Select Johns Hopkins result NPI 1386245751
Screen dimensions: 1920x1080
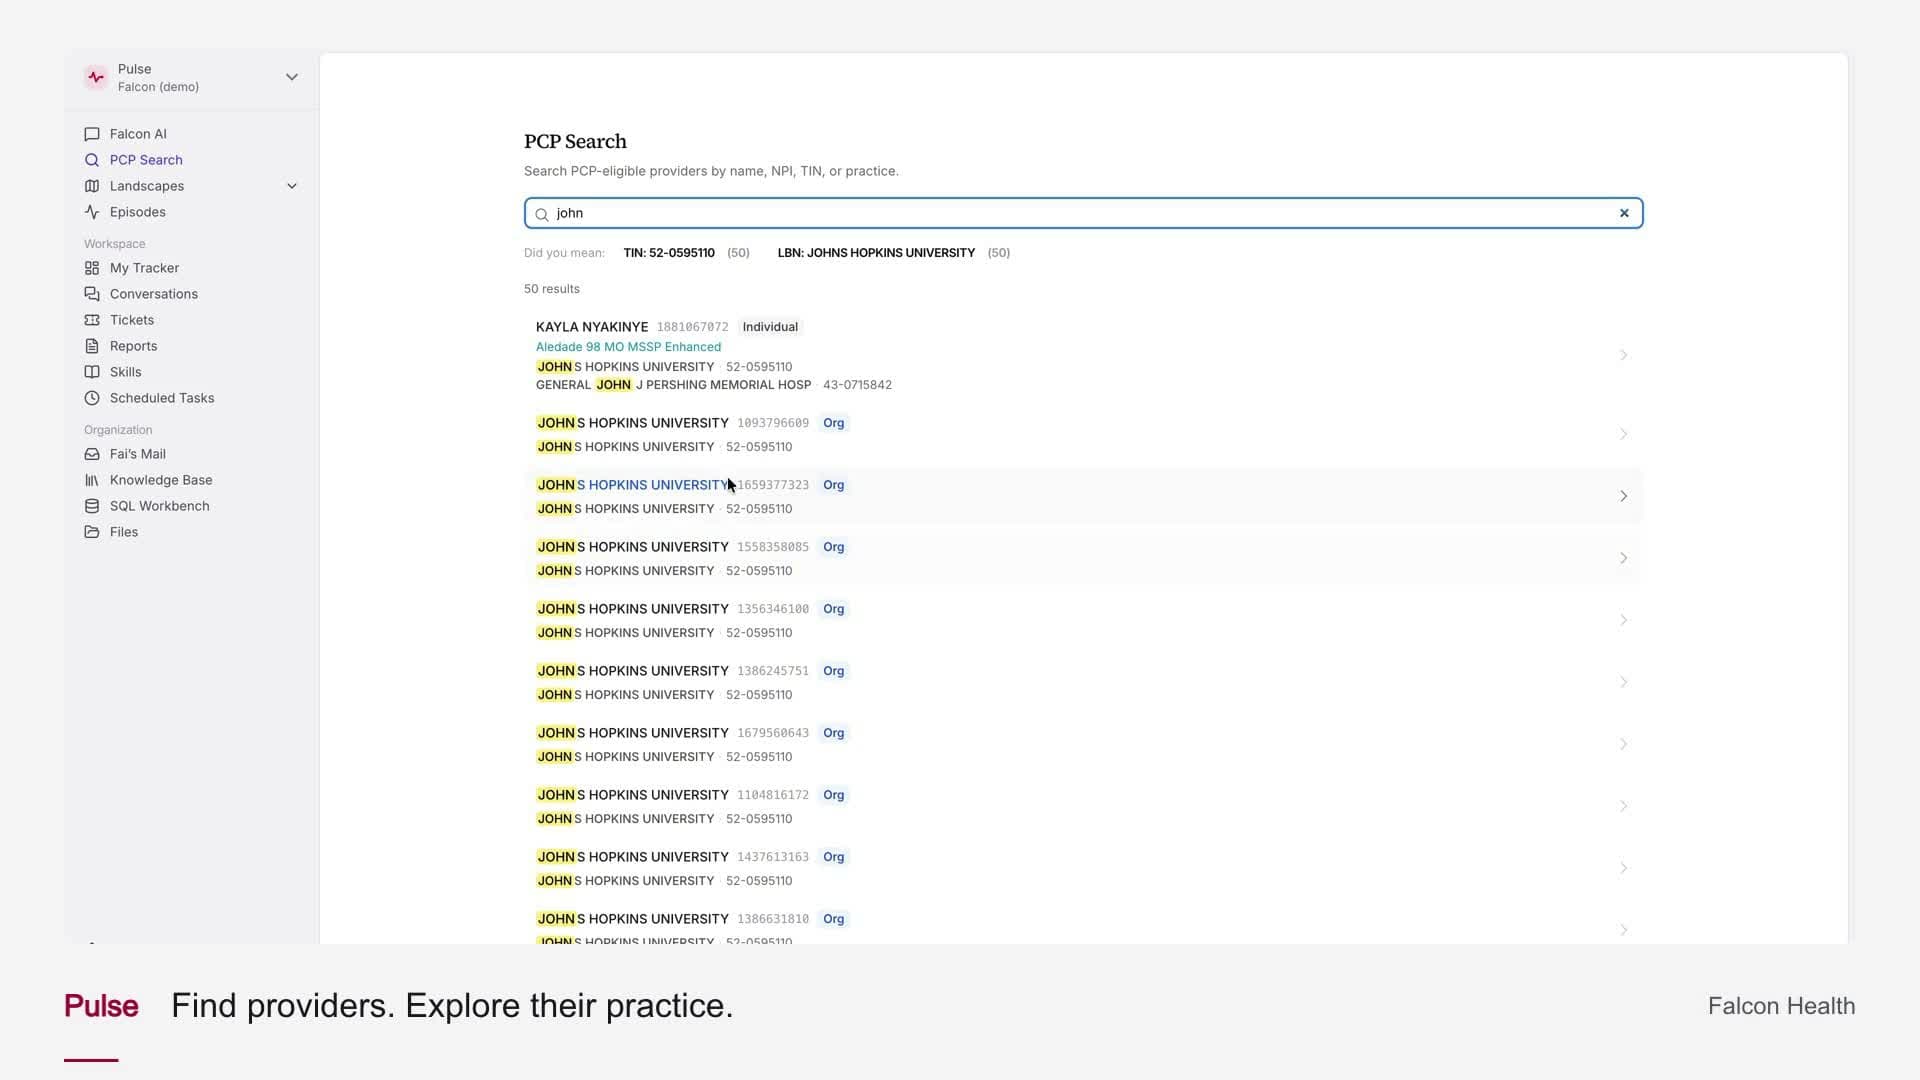[x=1084, y=682]
